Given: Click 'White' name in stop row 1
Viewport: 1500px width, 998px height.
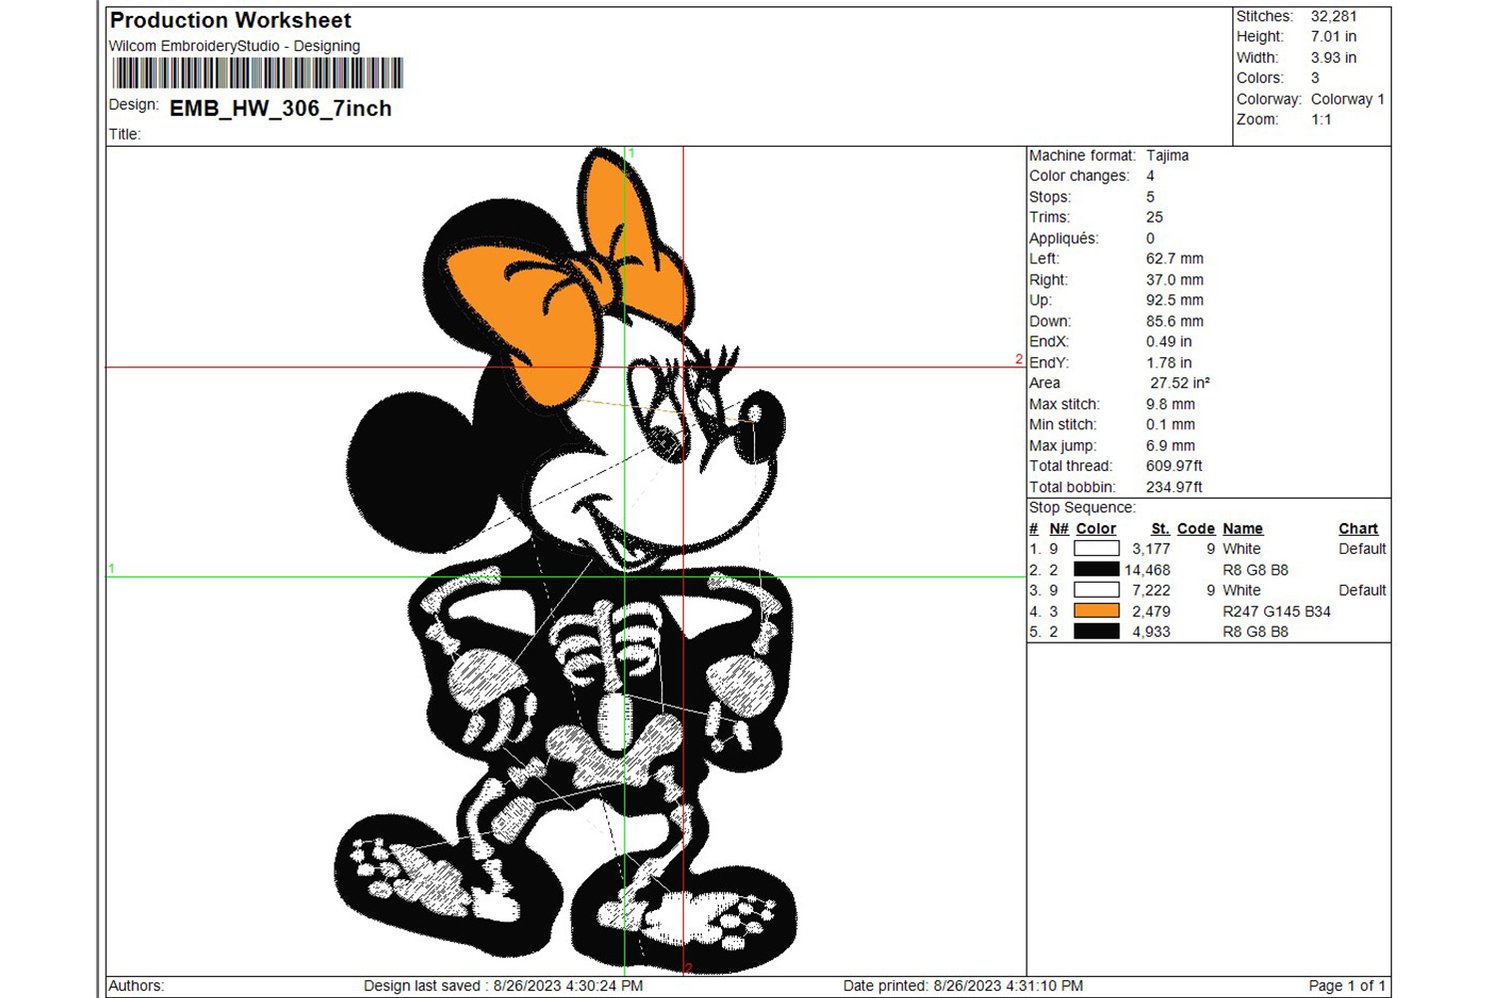Looking at the screenshot, I should click(1242, 549).
